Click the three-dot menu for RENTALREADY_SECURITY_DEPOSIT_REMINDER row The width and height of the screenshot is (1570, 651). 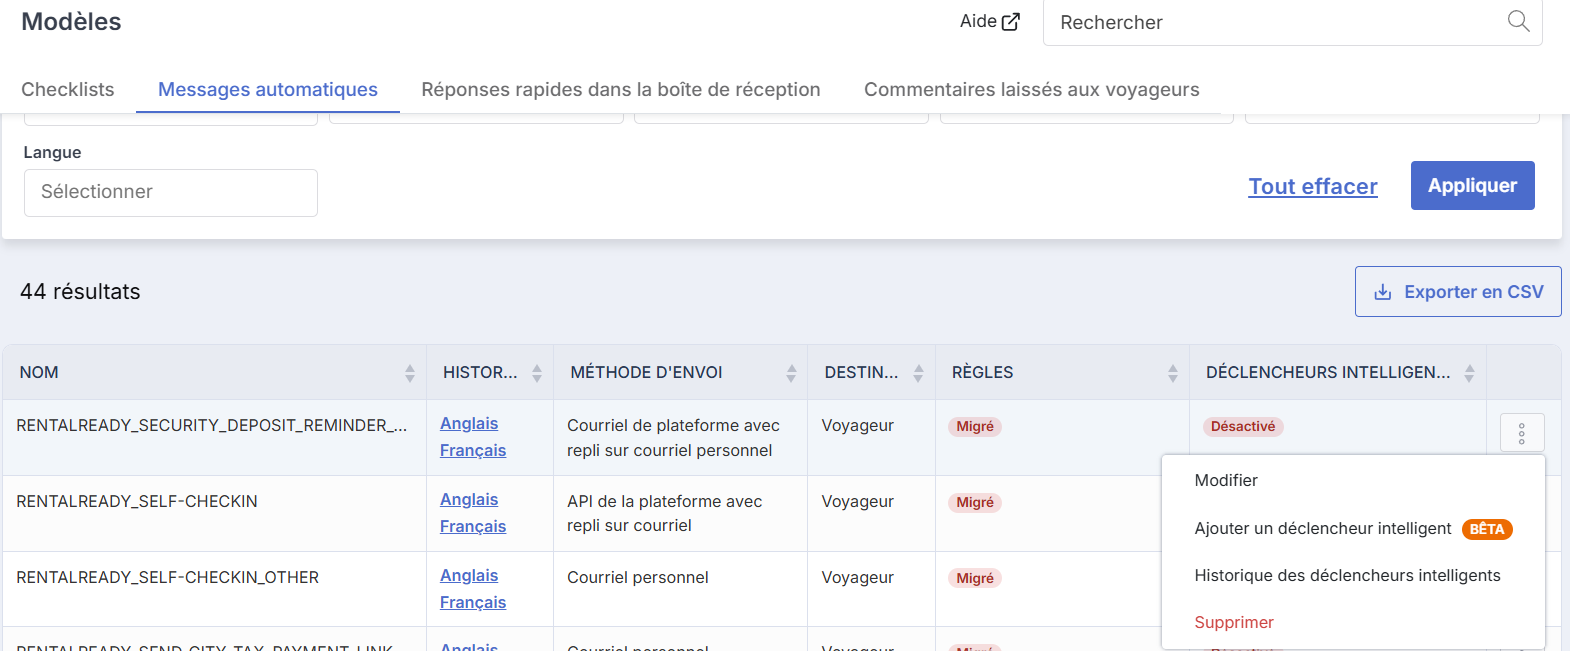(x=1522, y=433)
